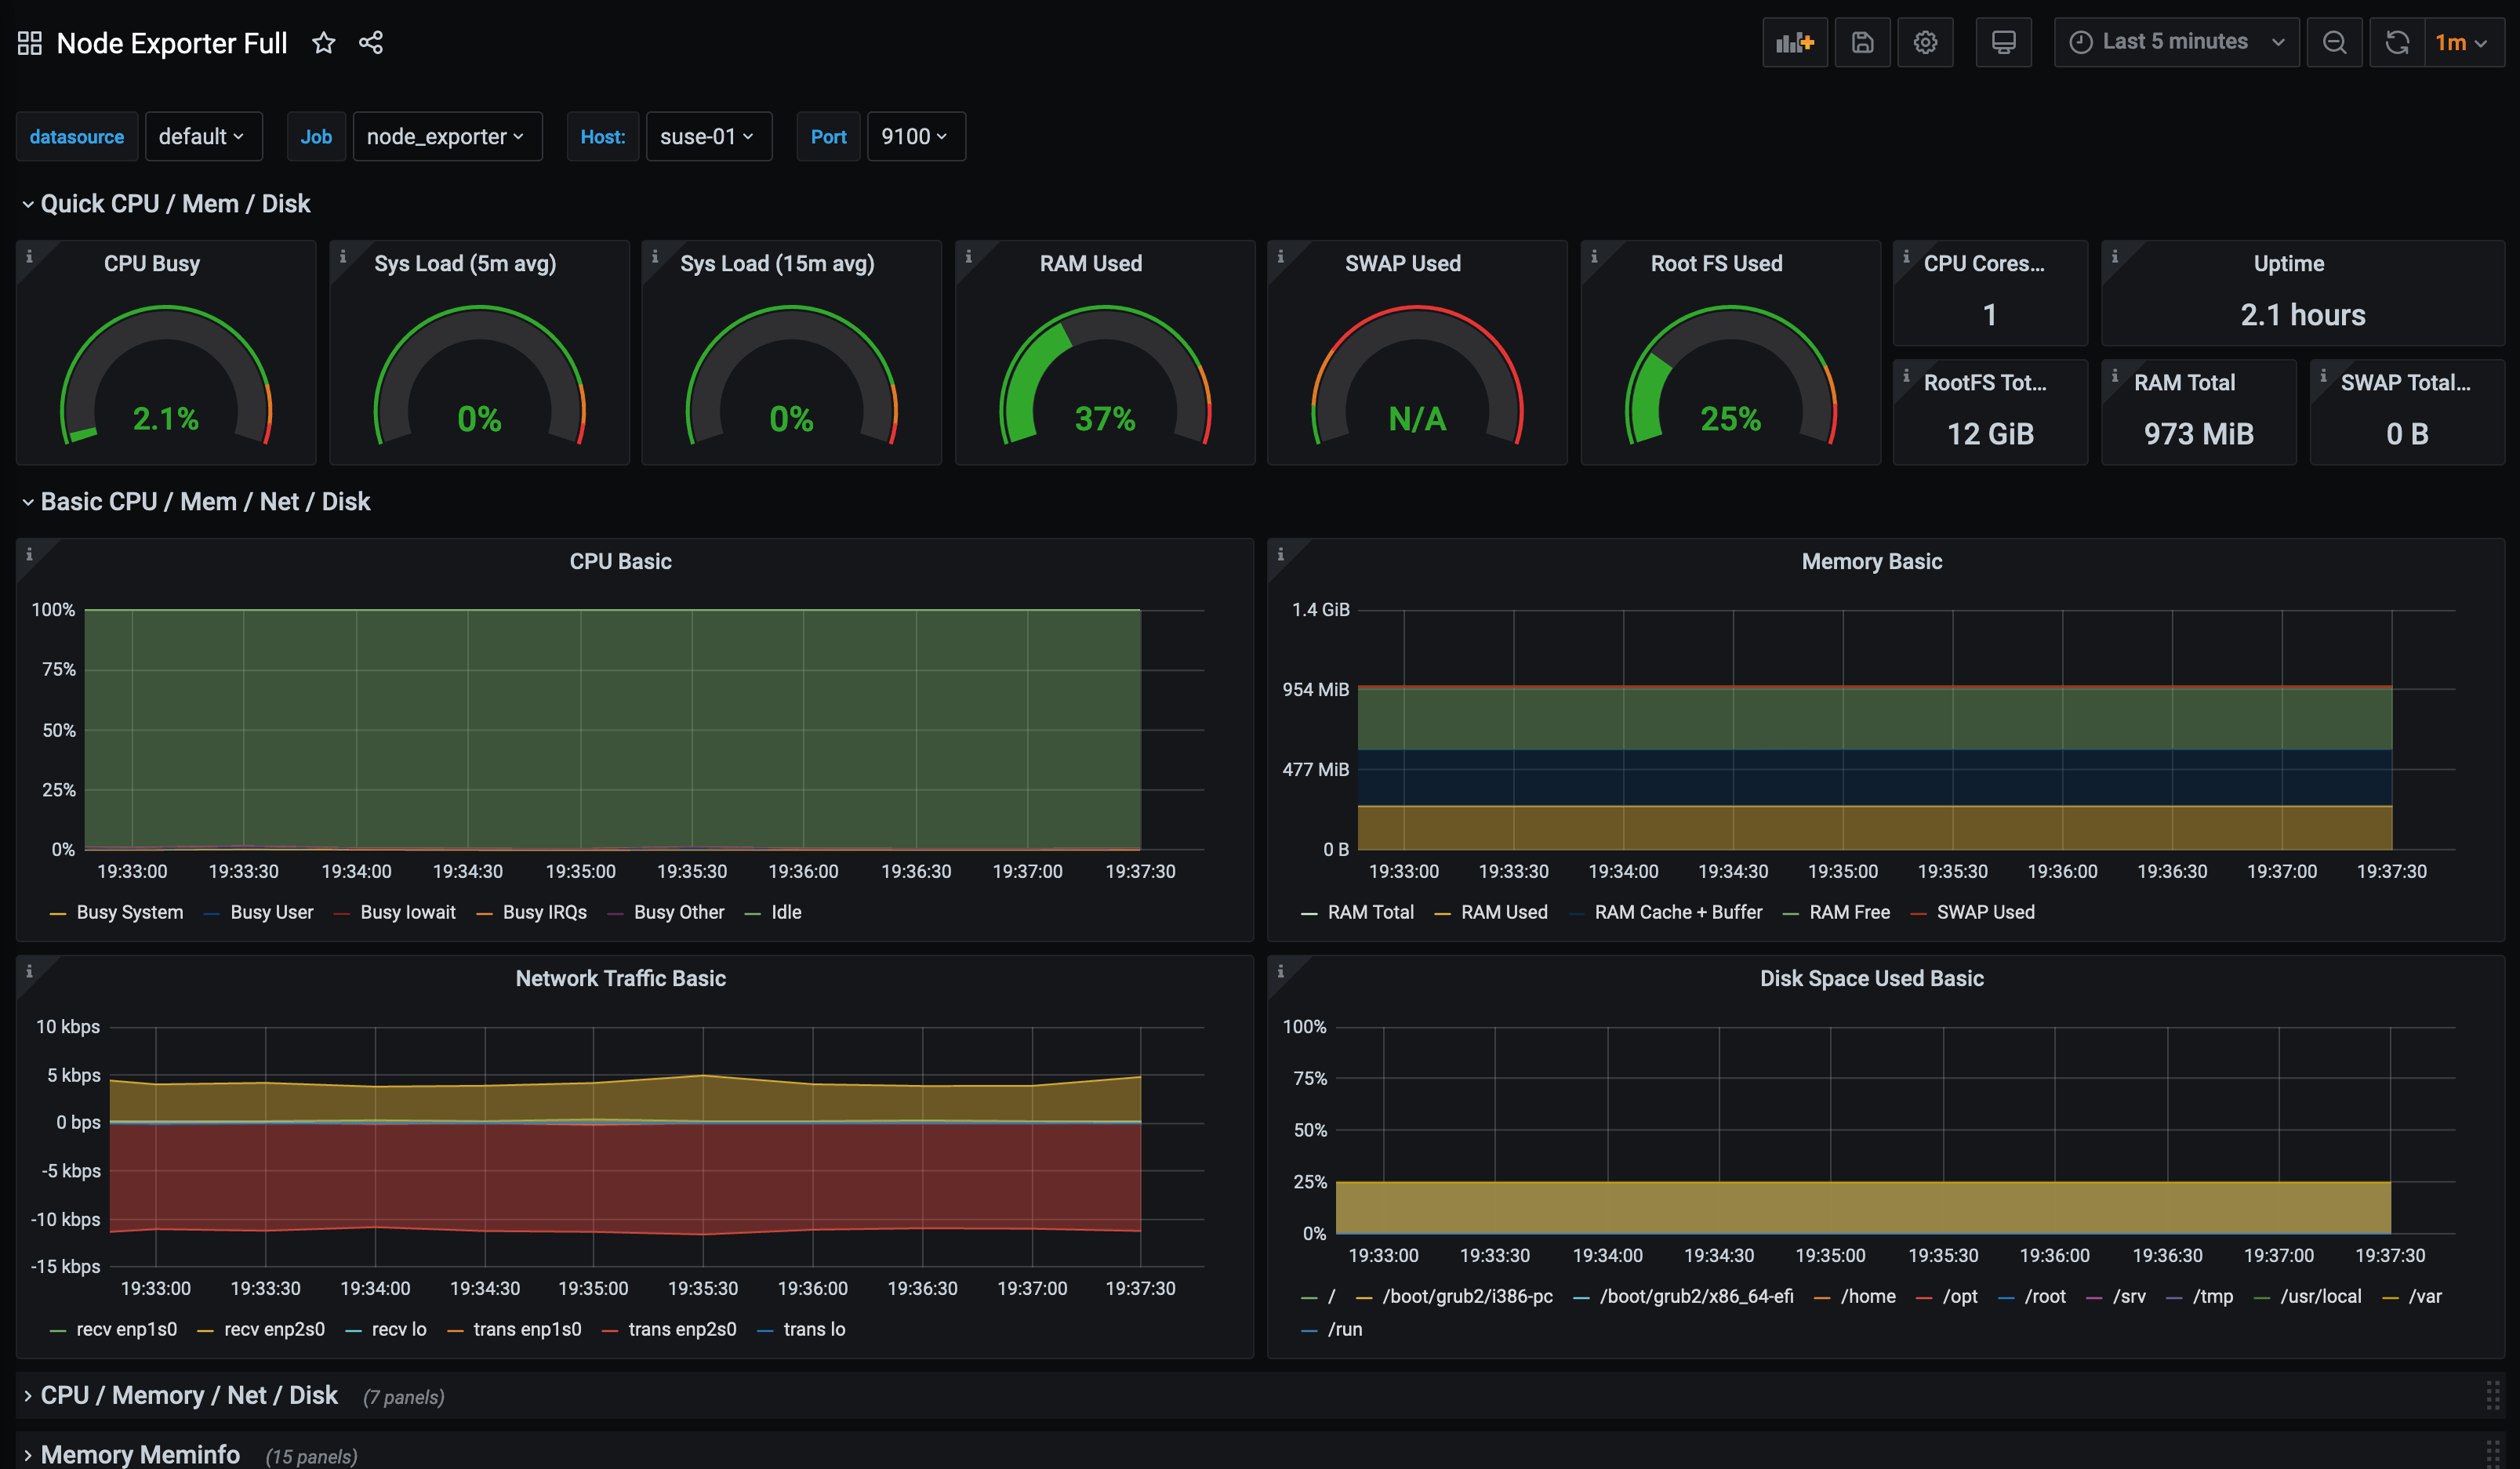Toggle the RAM Free series in Memory Basic
The height and width of the screenshot is (1469, 2520).
click(1849, 911)
